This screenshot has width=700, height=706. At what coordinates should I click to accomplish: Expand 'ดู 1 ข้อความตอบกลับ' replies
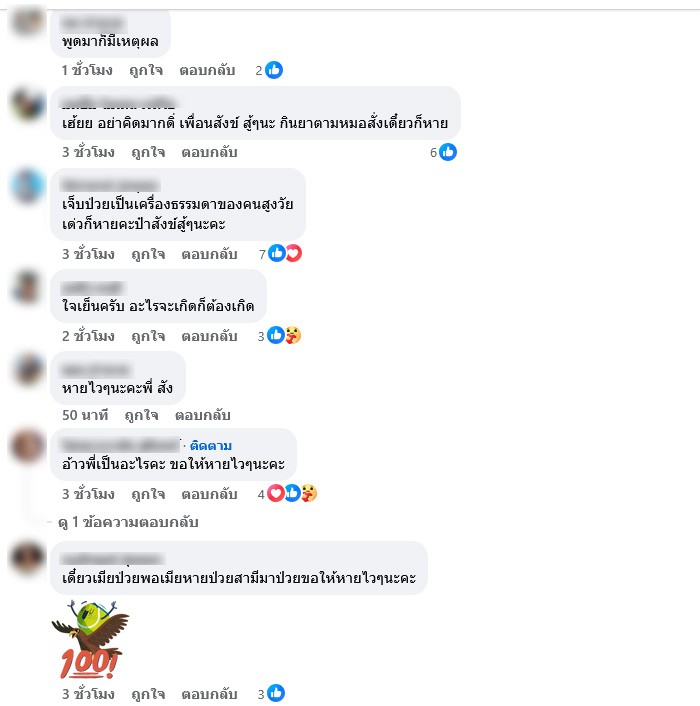pyautogui.click(x=128, y=522)
